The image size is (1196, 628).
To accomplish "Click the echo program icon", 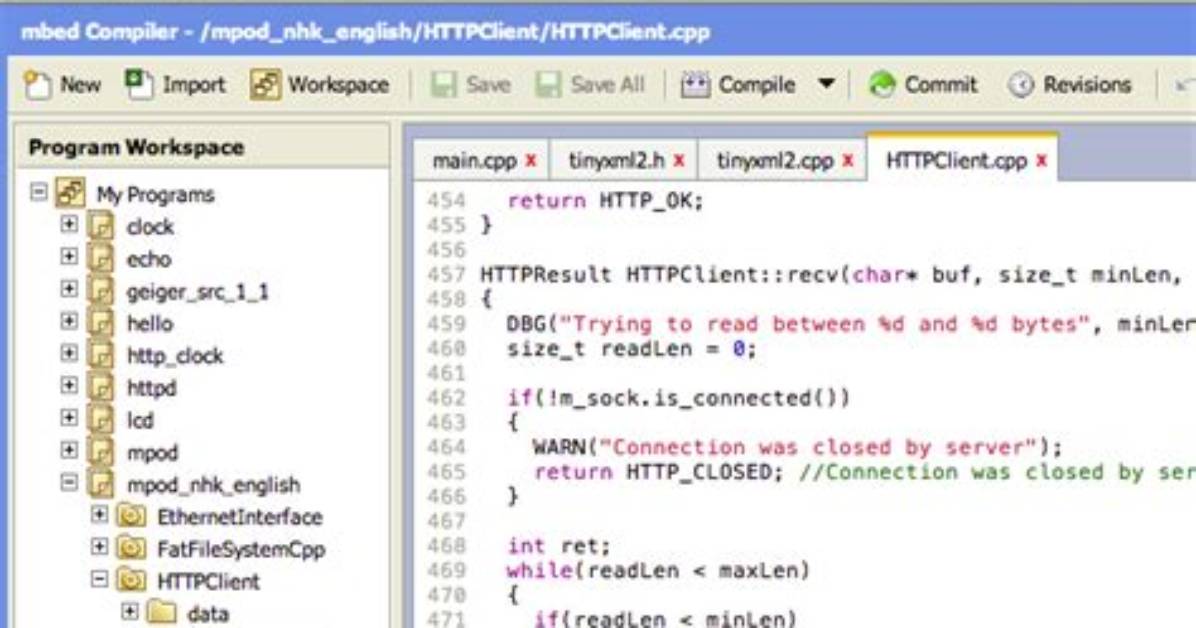I will (x=101, y=259).
